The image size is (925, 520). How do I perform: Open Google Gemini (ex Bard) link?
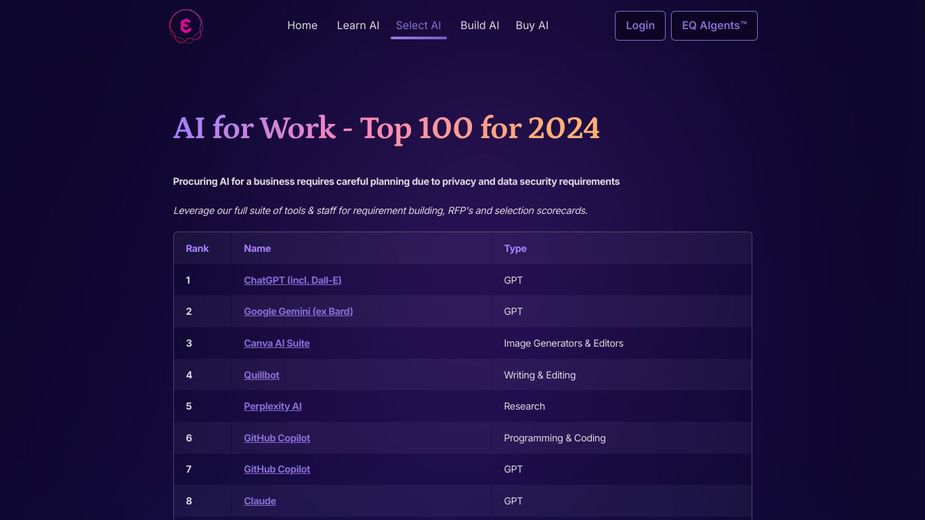coord(298,312)
